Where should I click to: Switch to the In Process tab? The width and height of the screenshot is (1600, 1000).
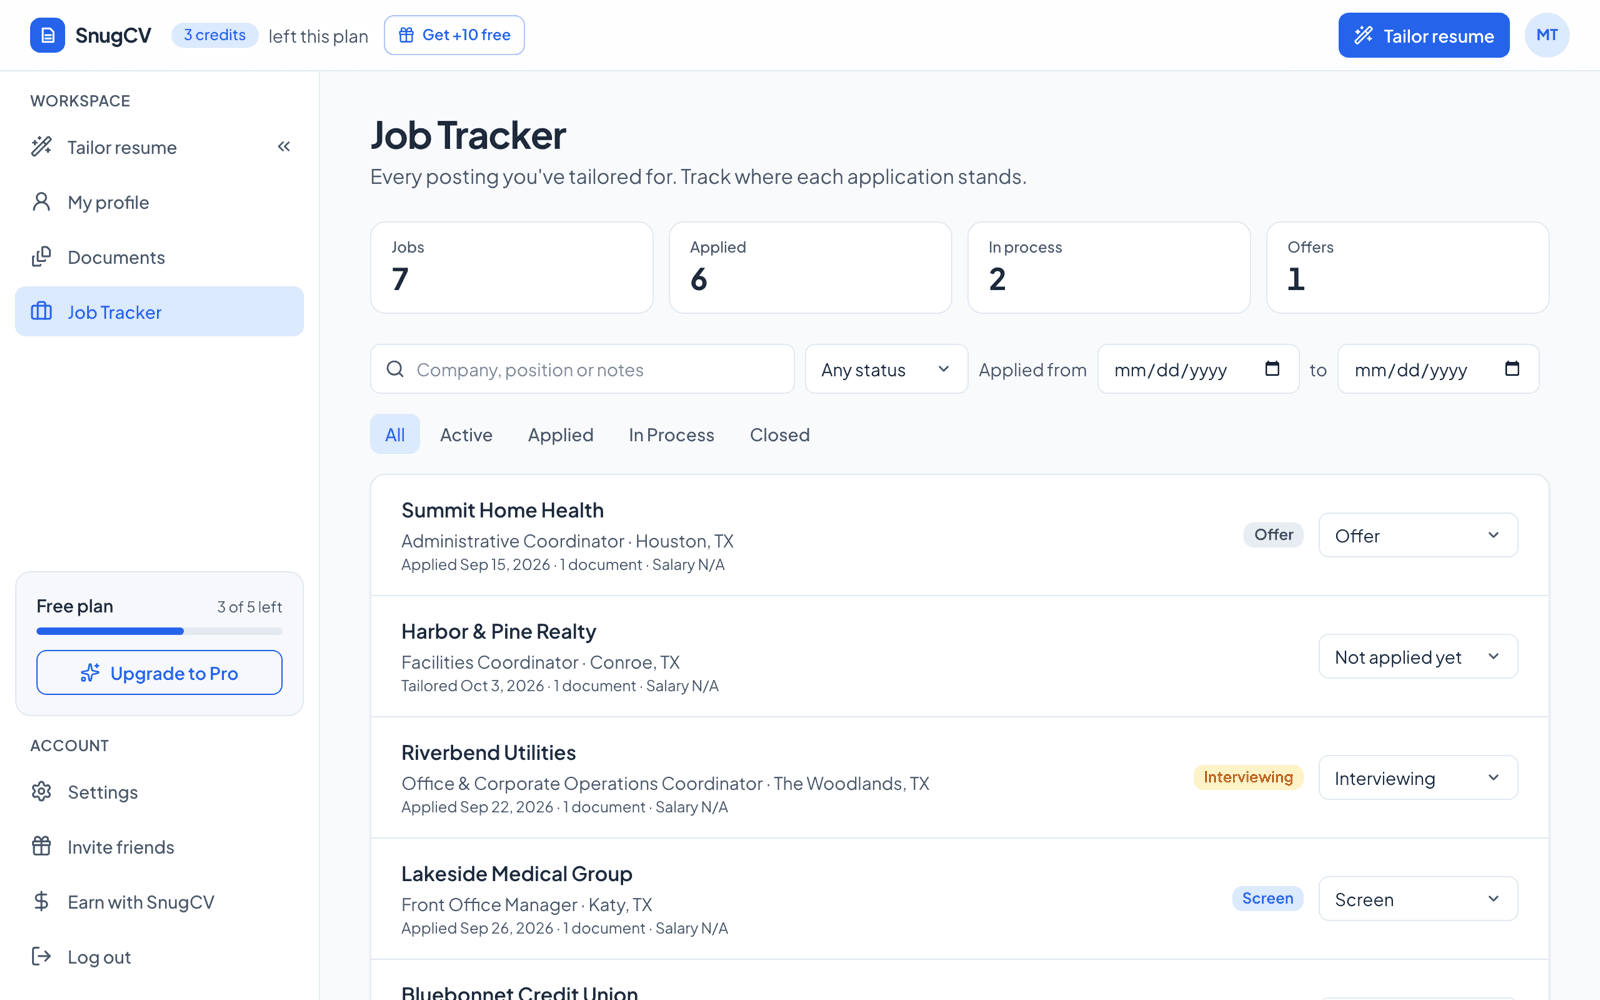tap(671, 434)
